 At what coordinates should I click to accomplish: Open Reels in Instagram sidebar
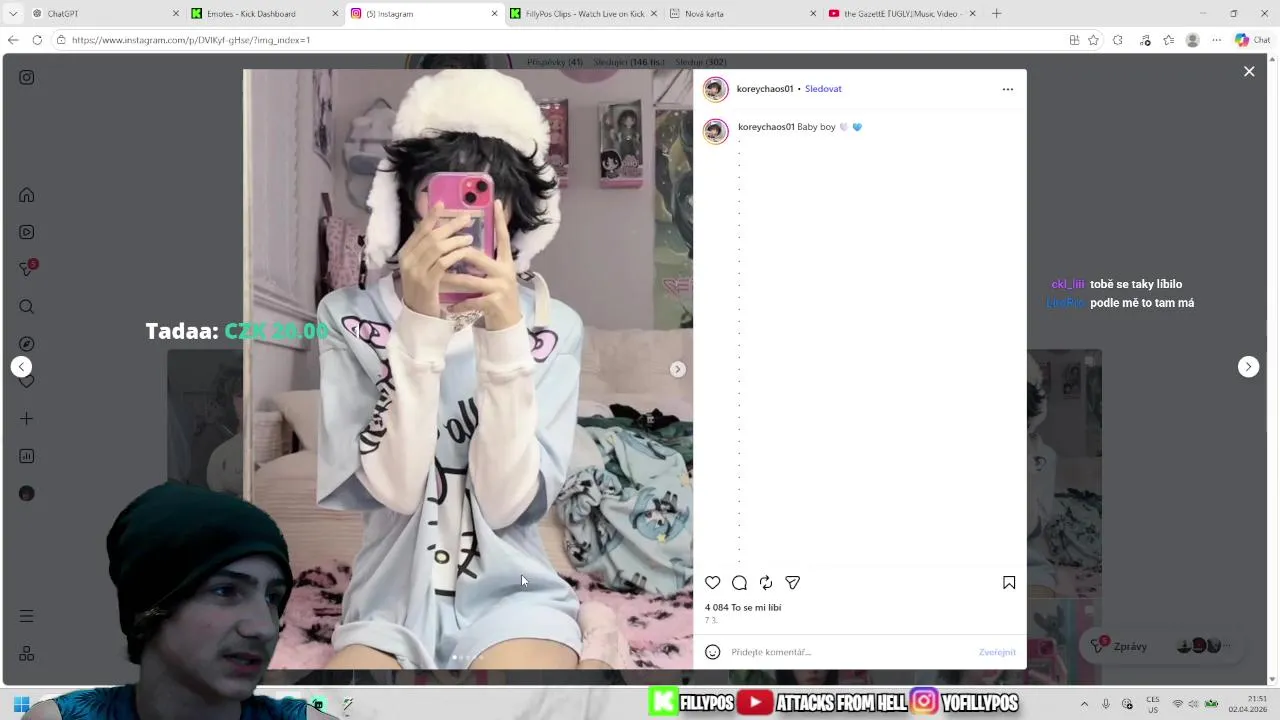[27, 232]
